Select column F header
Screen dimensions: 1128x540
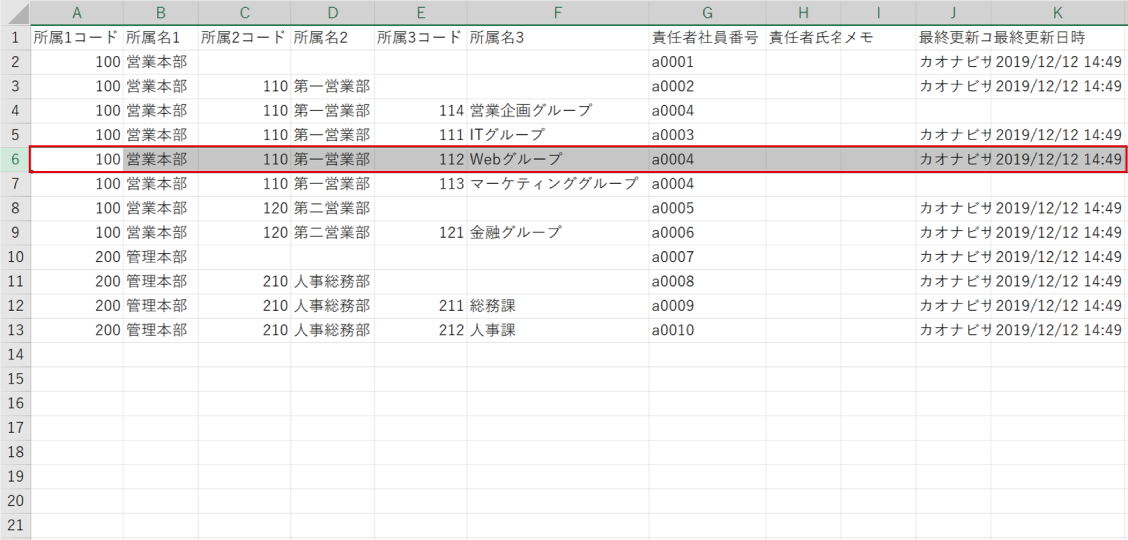click(557, 13)
